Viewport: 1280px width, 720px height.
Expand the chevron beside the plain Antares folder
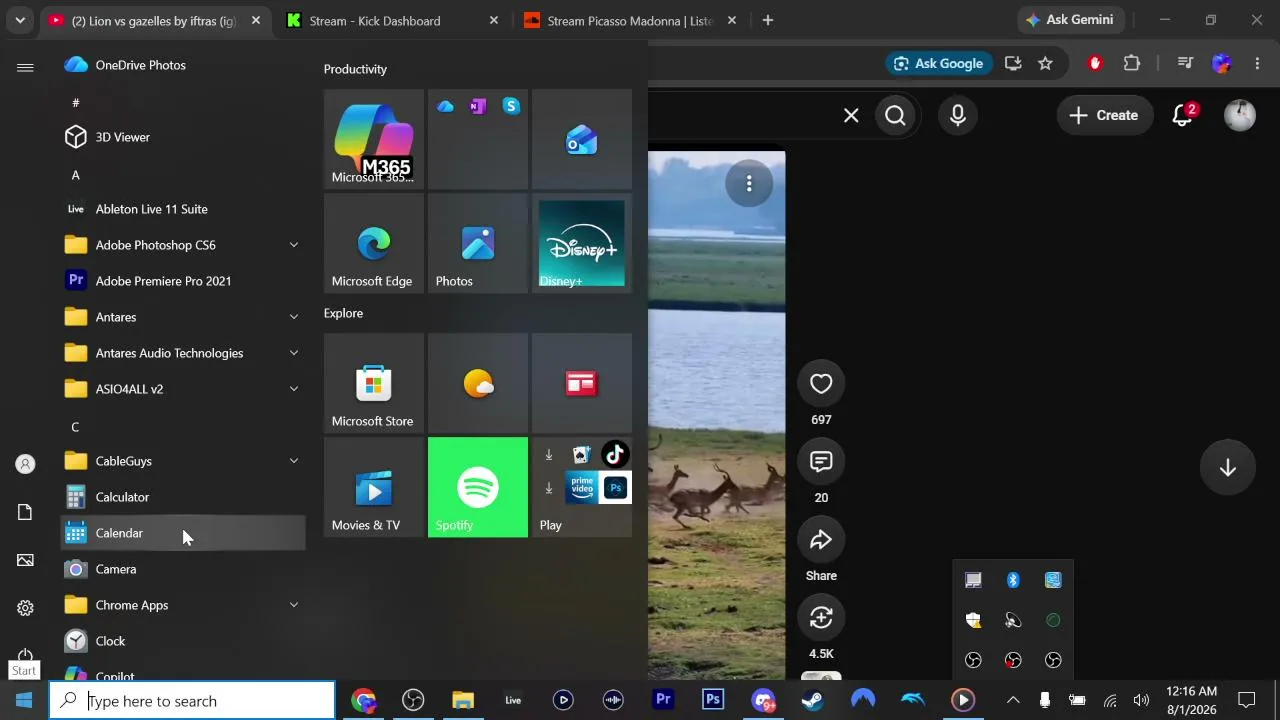click(x=294, y=317)
